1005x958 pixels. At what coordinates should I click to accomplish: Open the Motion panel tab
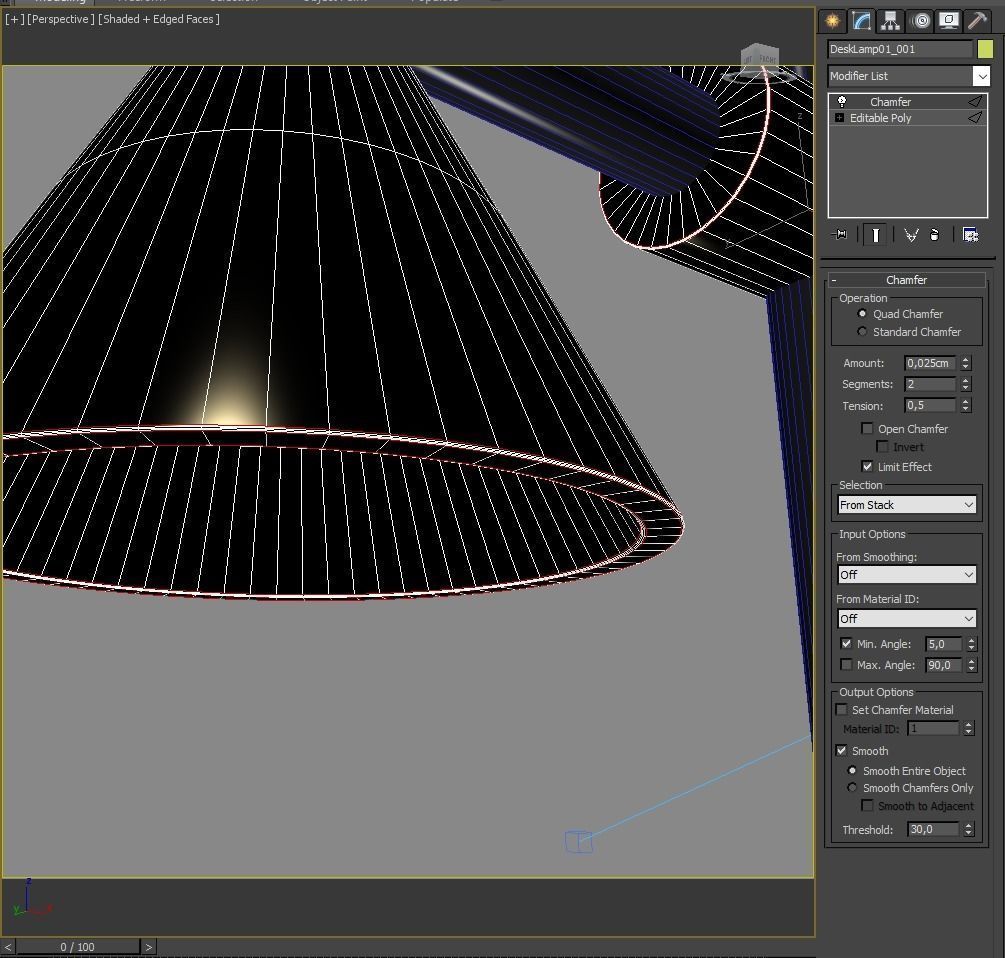point(920,21)
